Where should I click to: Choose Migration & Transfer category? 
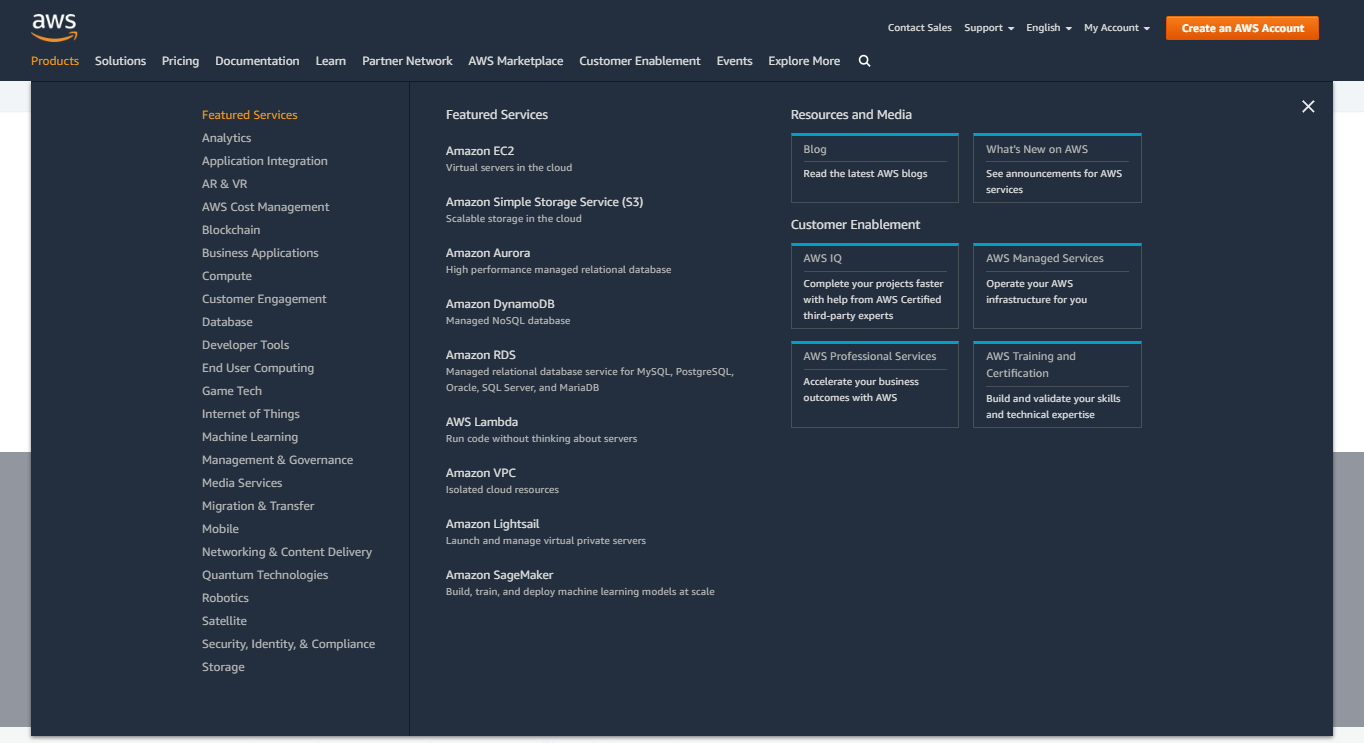[x=258, y=506]
